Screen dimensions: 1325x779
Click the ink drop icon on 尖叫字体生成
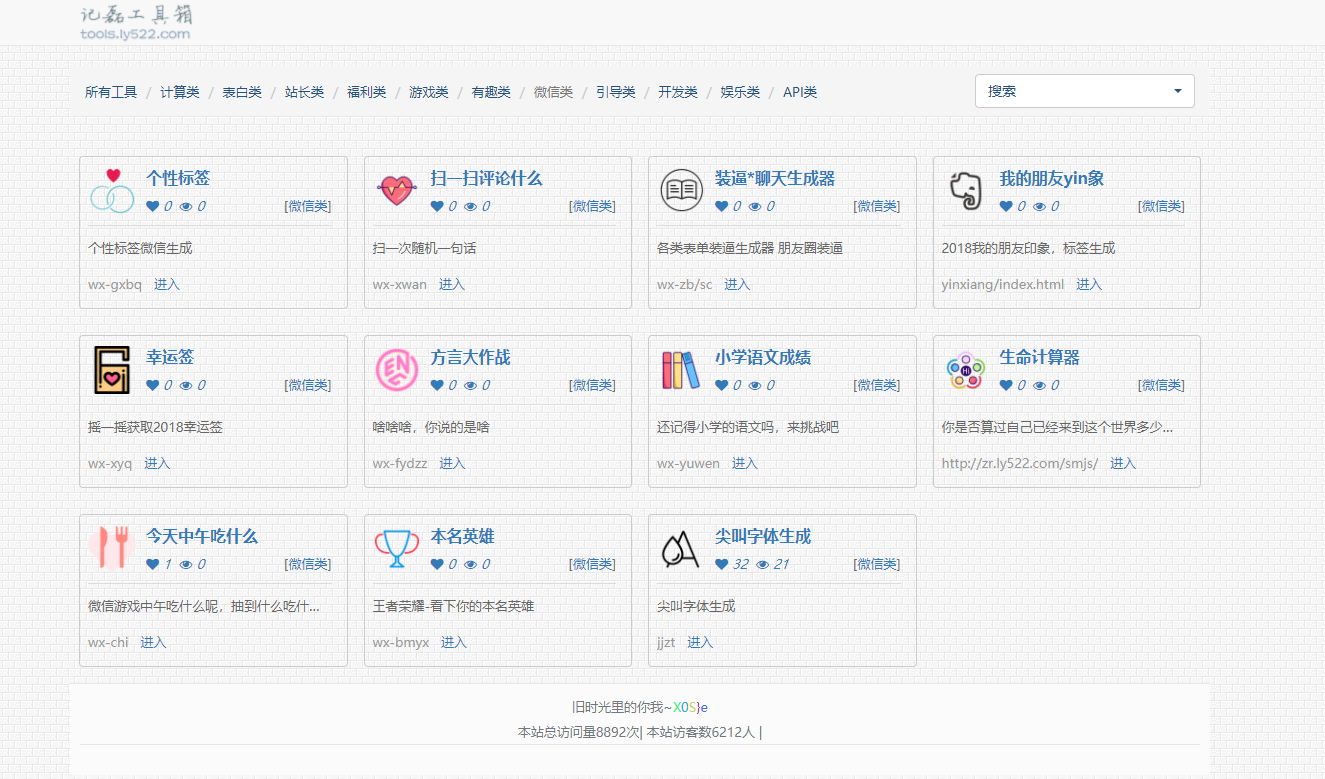[x=681, y=548]
